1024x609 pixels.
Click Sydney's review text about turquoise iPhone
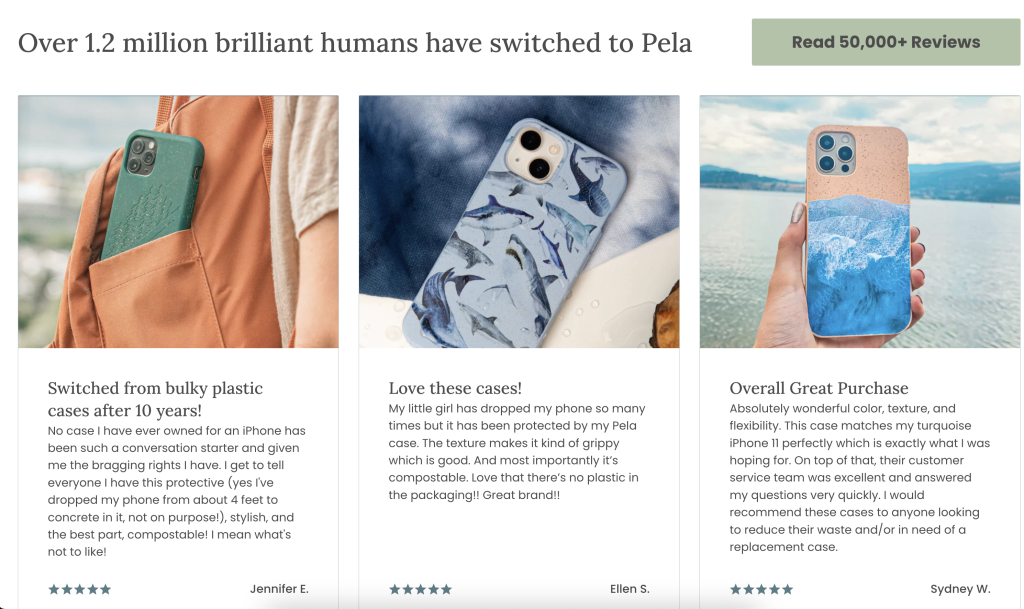tap(859, 478)
